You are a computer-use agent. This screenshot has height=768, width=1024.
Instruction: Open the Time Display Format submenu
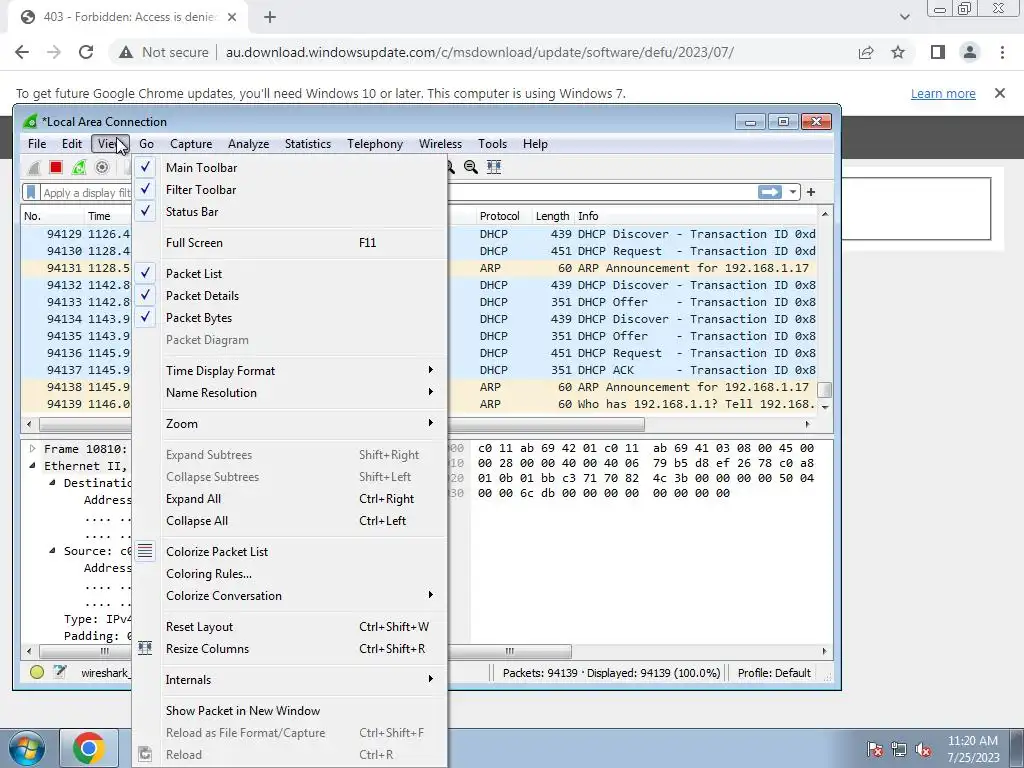[290, 370]
